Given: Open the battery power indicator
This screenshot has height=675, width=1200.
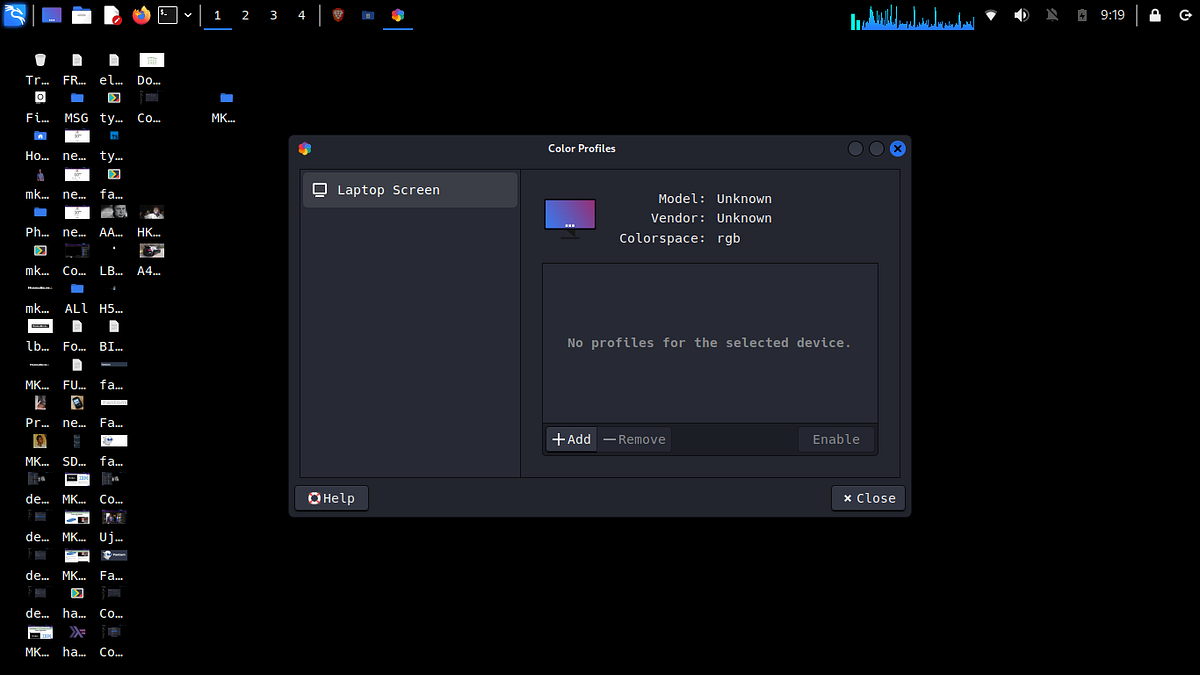Looking at the screenshot, I should (x=1082, y=15).
